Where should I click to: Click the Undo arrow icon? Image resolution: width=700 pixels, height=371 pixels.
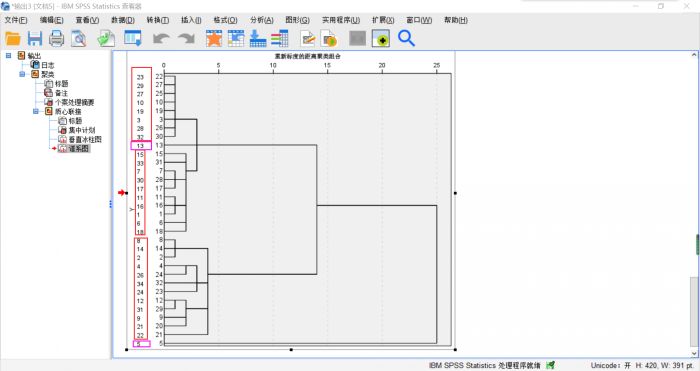point(161,38)
